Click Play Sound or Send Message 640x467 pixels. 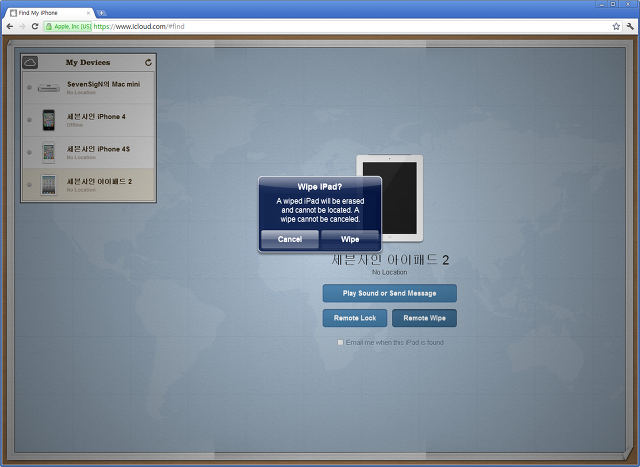pyautogui.click(x=389, y=293)
